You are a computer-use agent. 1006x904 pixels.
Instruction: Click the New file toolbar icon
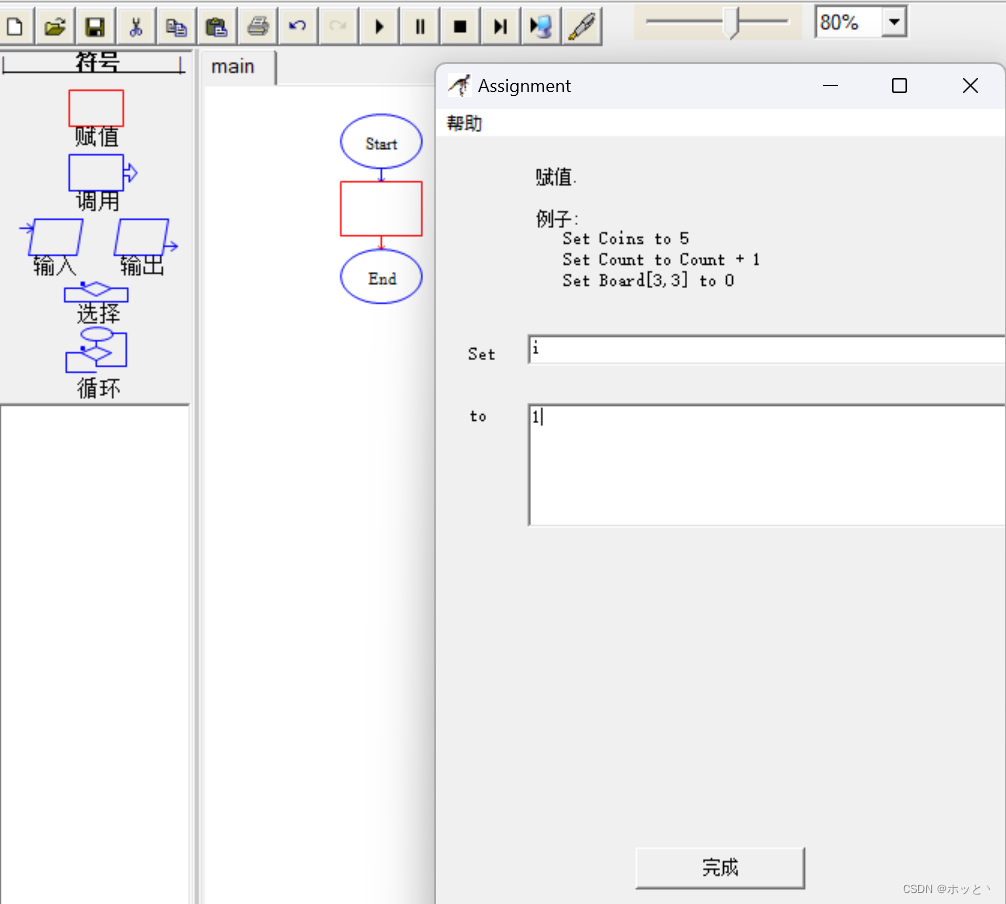tap(15, 26)
